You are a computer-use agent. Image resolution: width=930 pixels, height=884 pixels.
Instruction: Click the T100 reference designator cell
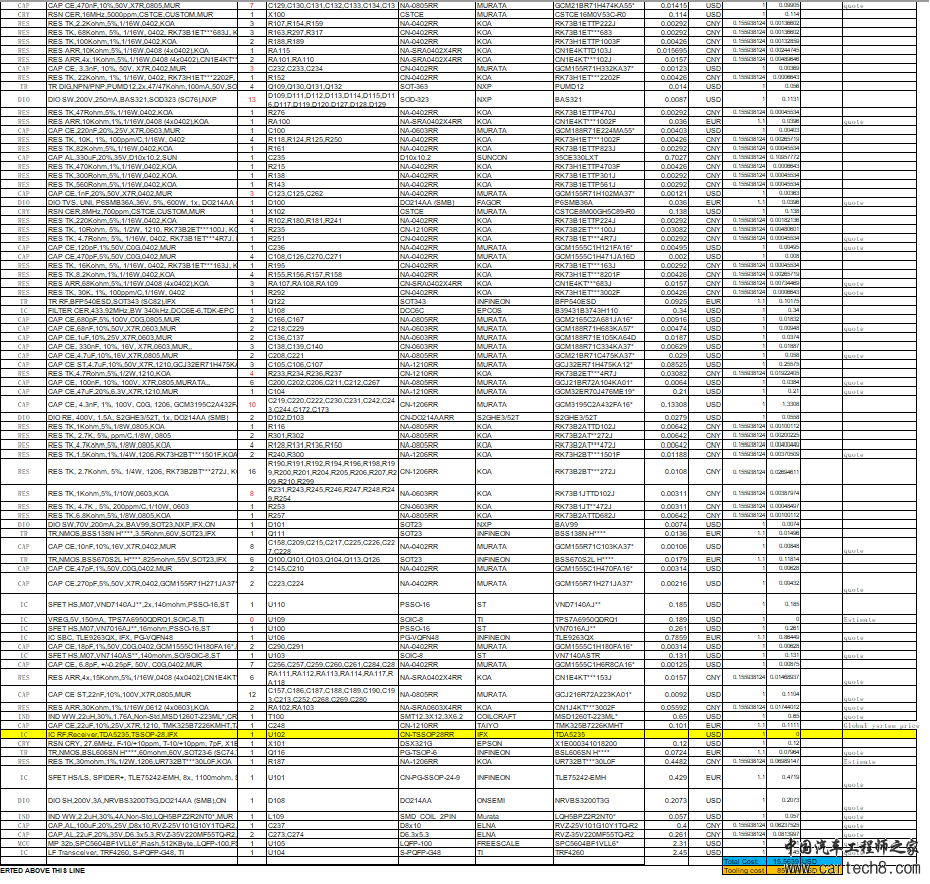click(332, 717)
